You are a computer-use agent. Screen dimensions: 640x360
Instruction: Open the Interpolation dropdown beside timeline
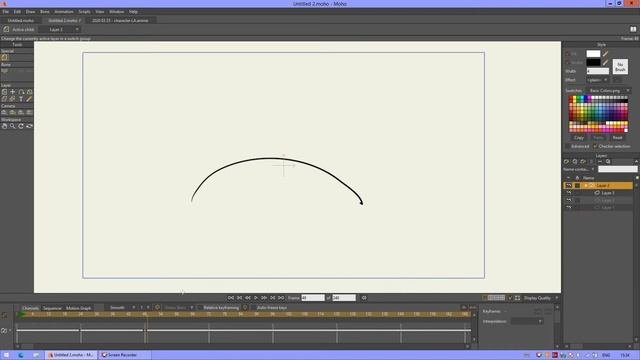pos(527,321)
